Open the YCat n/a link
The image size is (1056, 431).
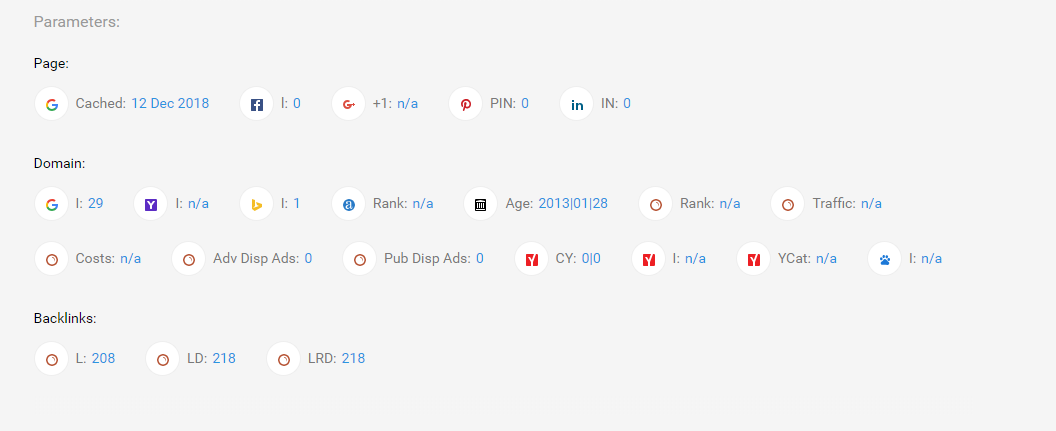click(826, 259)
